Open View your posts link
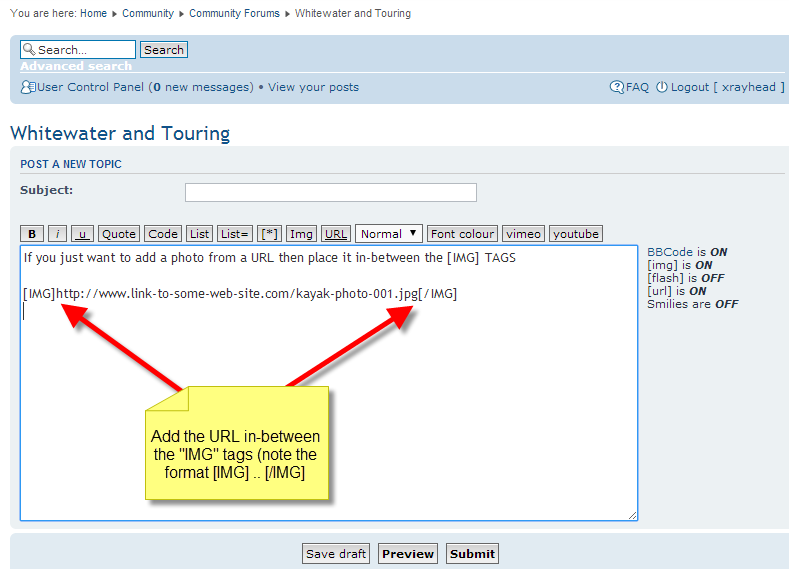The height and width of the screenshot is (569, 789). (x=313, y=87)
